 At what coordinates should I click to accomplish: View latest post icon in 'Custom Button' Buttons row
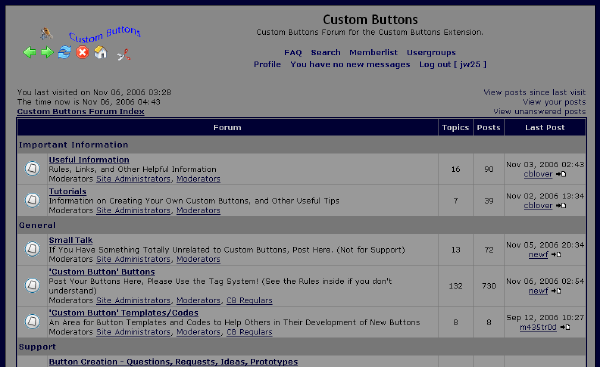coord(556,291)
